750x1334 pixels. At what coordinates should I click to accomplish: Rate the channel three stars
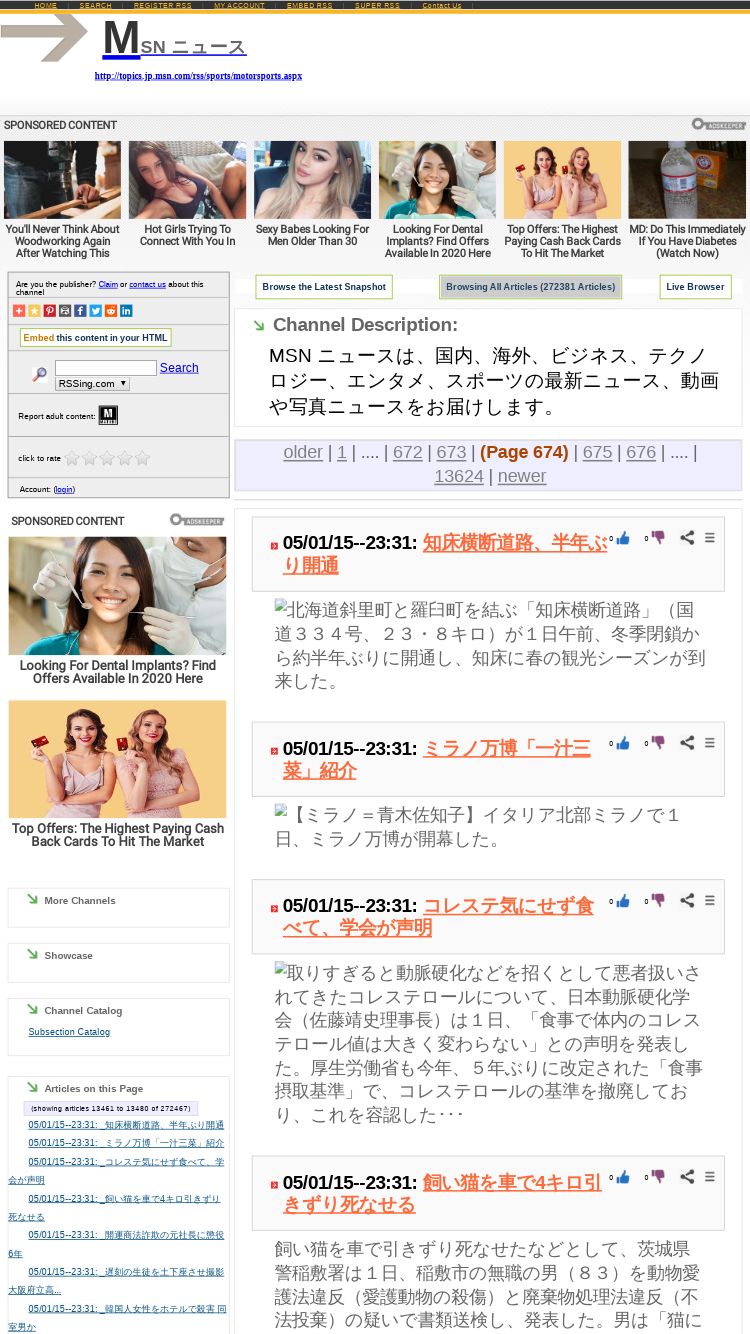pos(107,458)
